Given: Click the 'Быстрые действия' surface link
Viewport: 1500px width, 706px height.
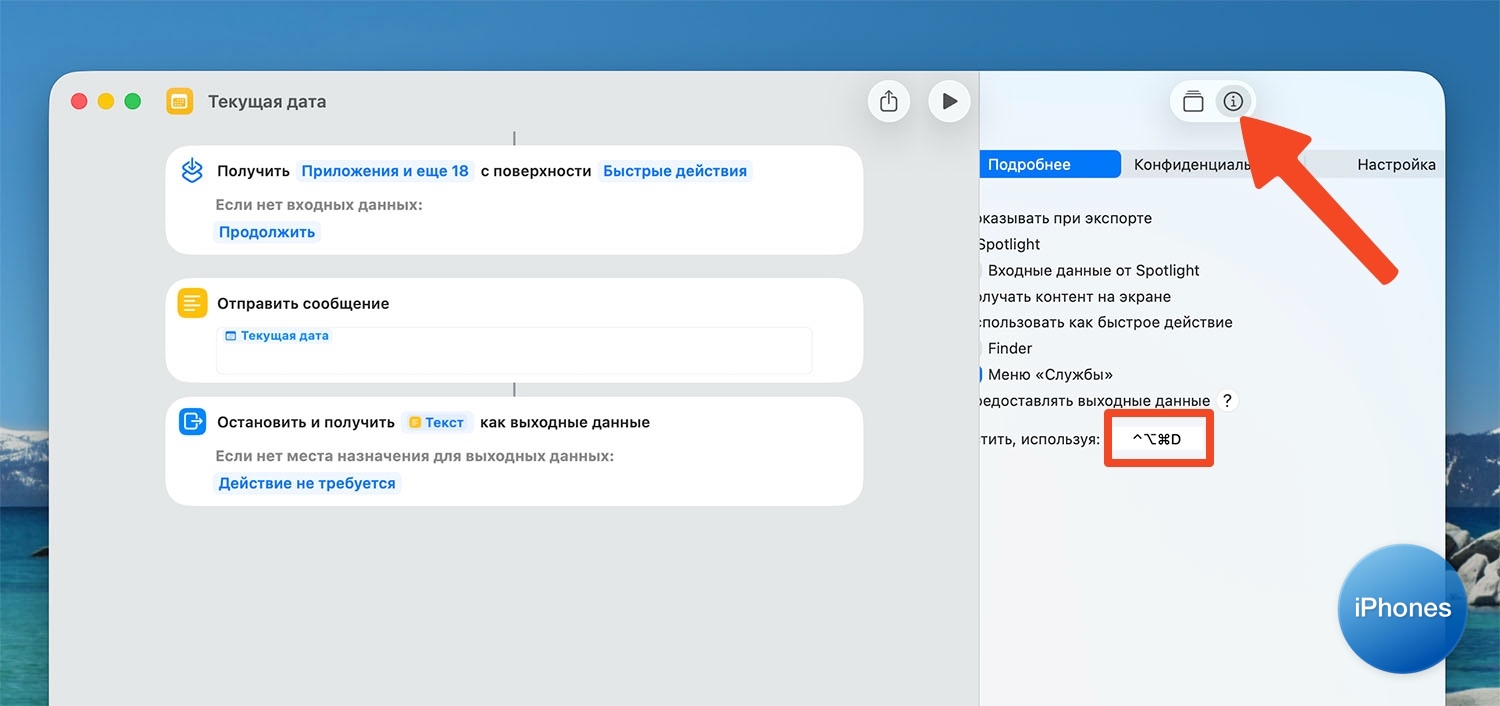Looking at the screenshot, I should [x=675, y=171].
